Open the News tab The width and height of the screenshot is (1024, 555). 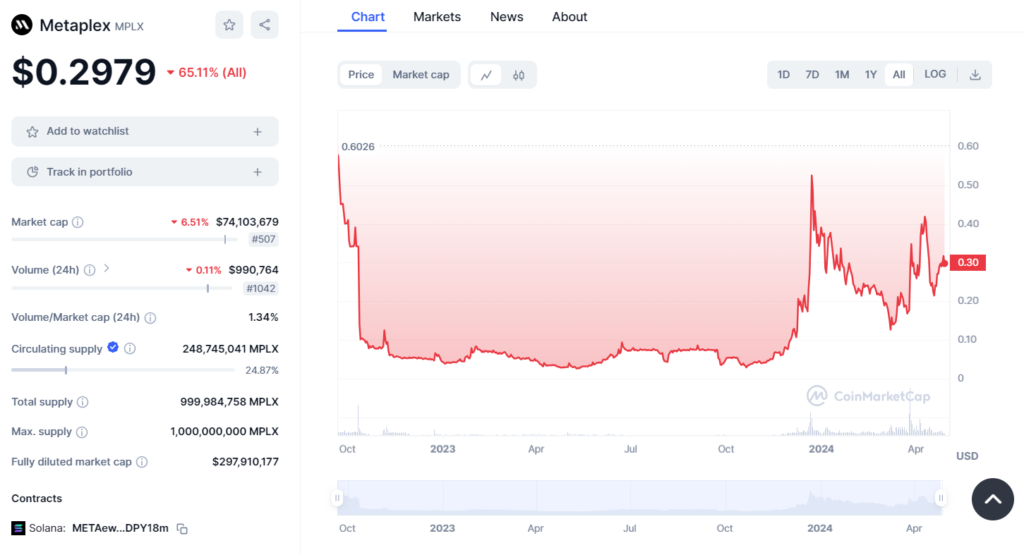click(x=506, y=17)
